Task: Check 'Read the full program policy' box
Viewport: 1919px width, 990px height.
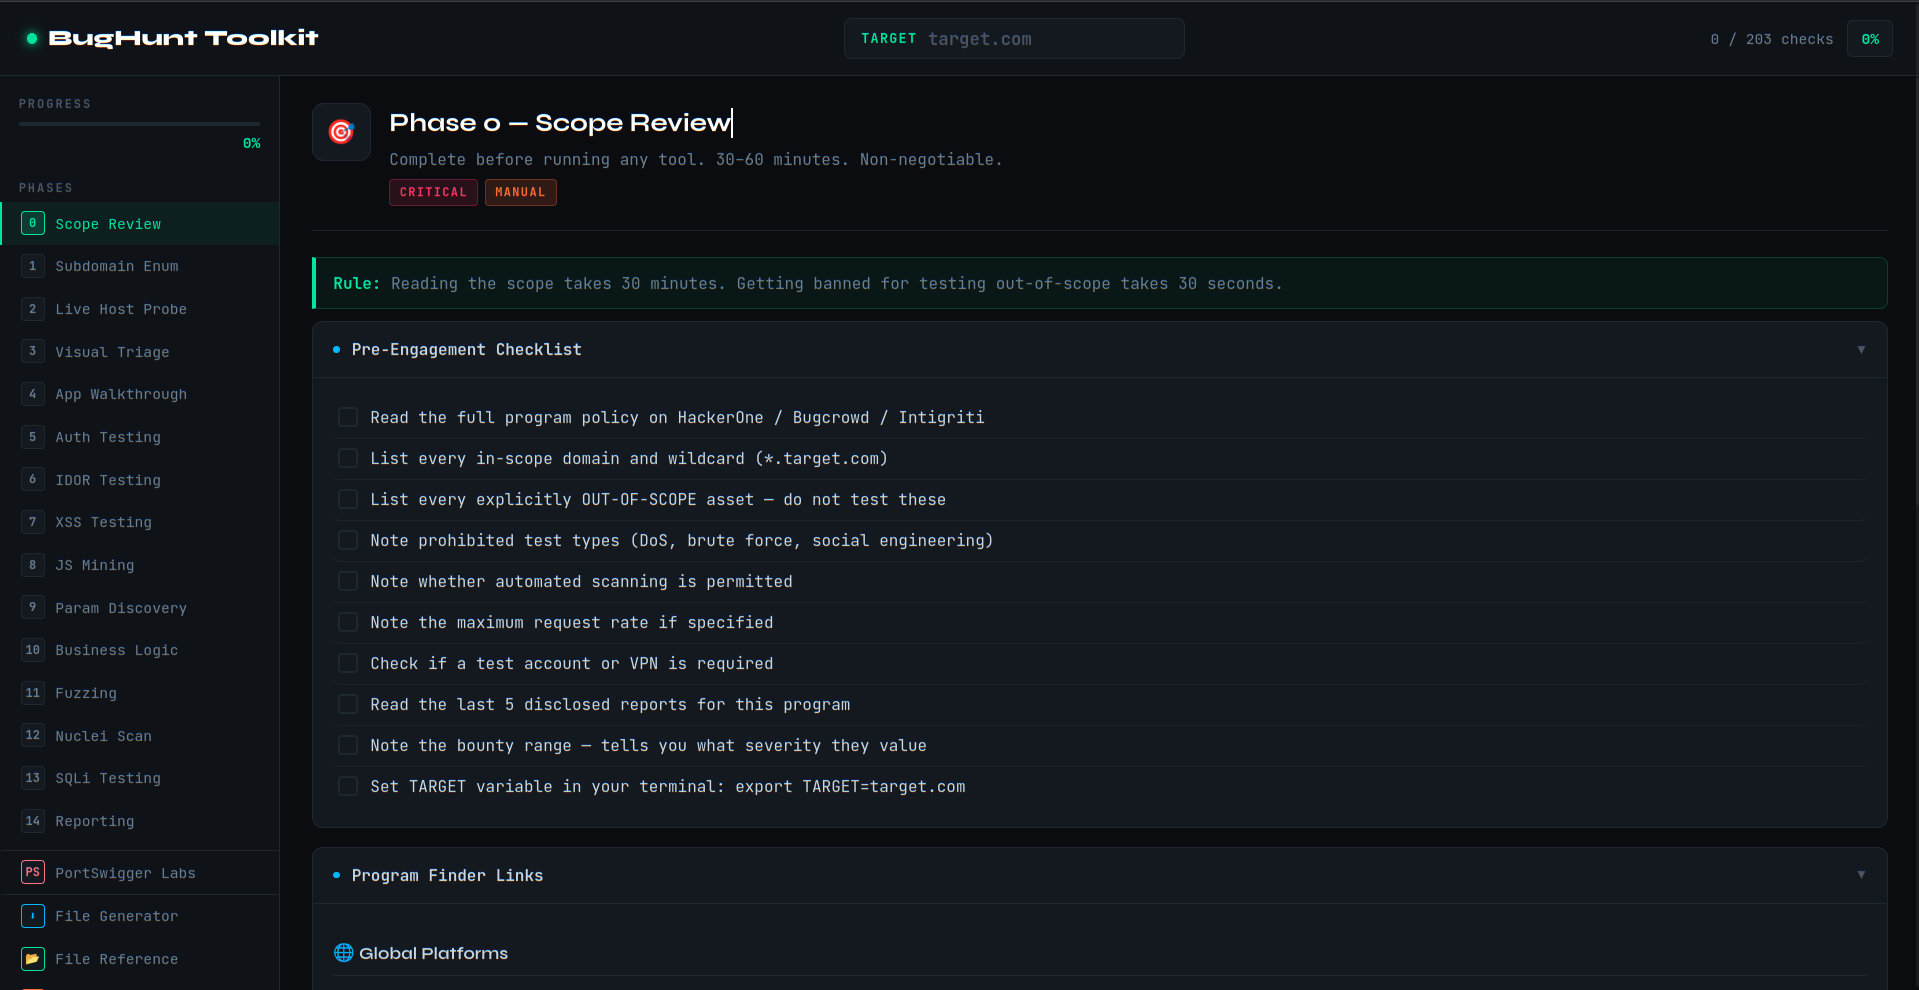Action: [x=348, y=417]
